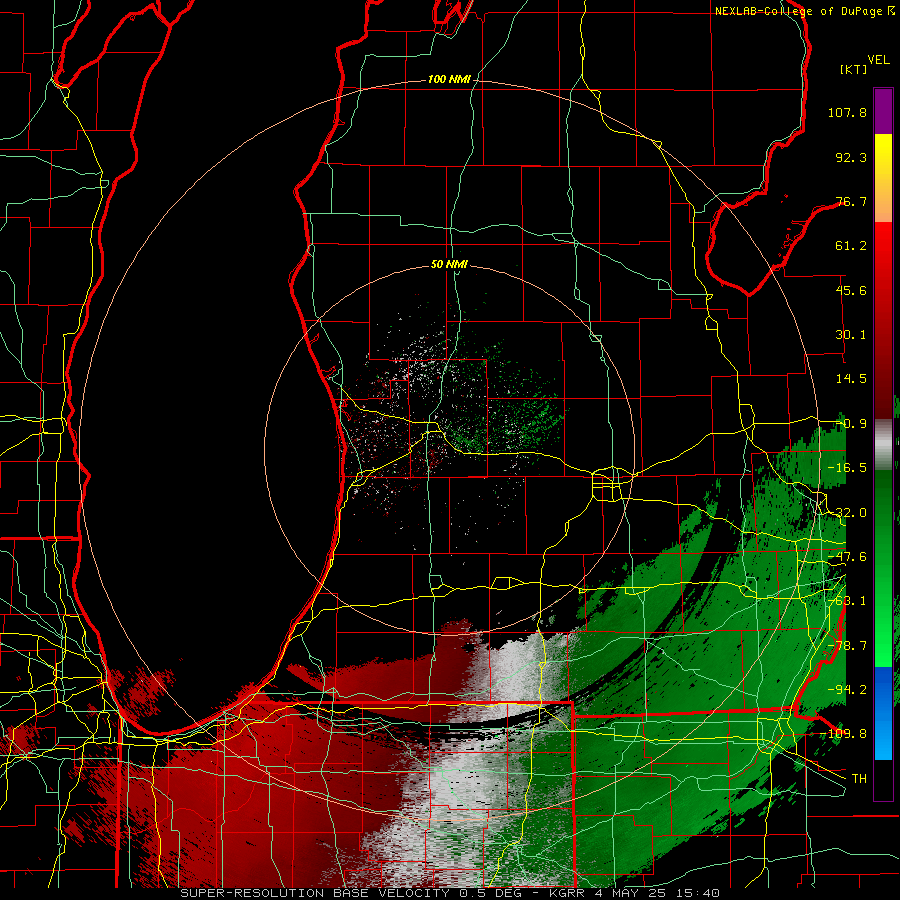Viewport: 900px width, 900px height.
Task: Click the VEL legend title
Action: coord(878,60)
